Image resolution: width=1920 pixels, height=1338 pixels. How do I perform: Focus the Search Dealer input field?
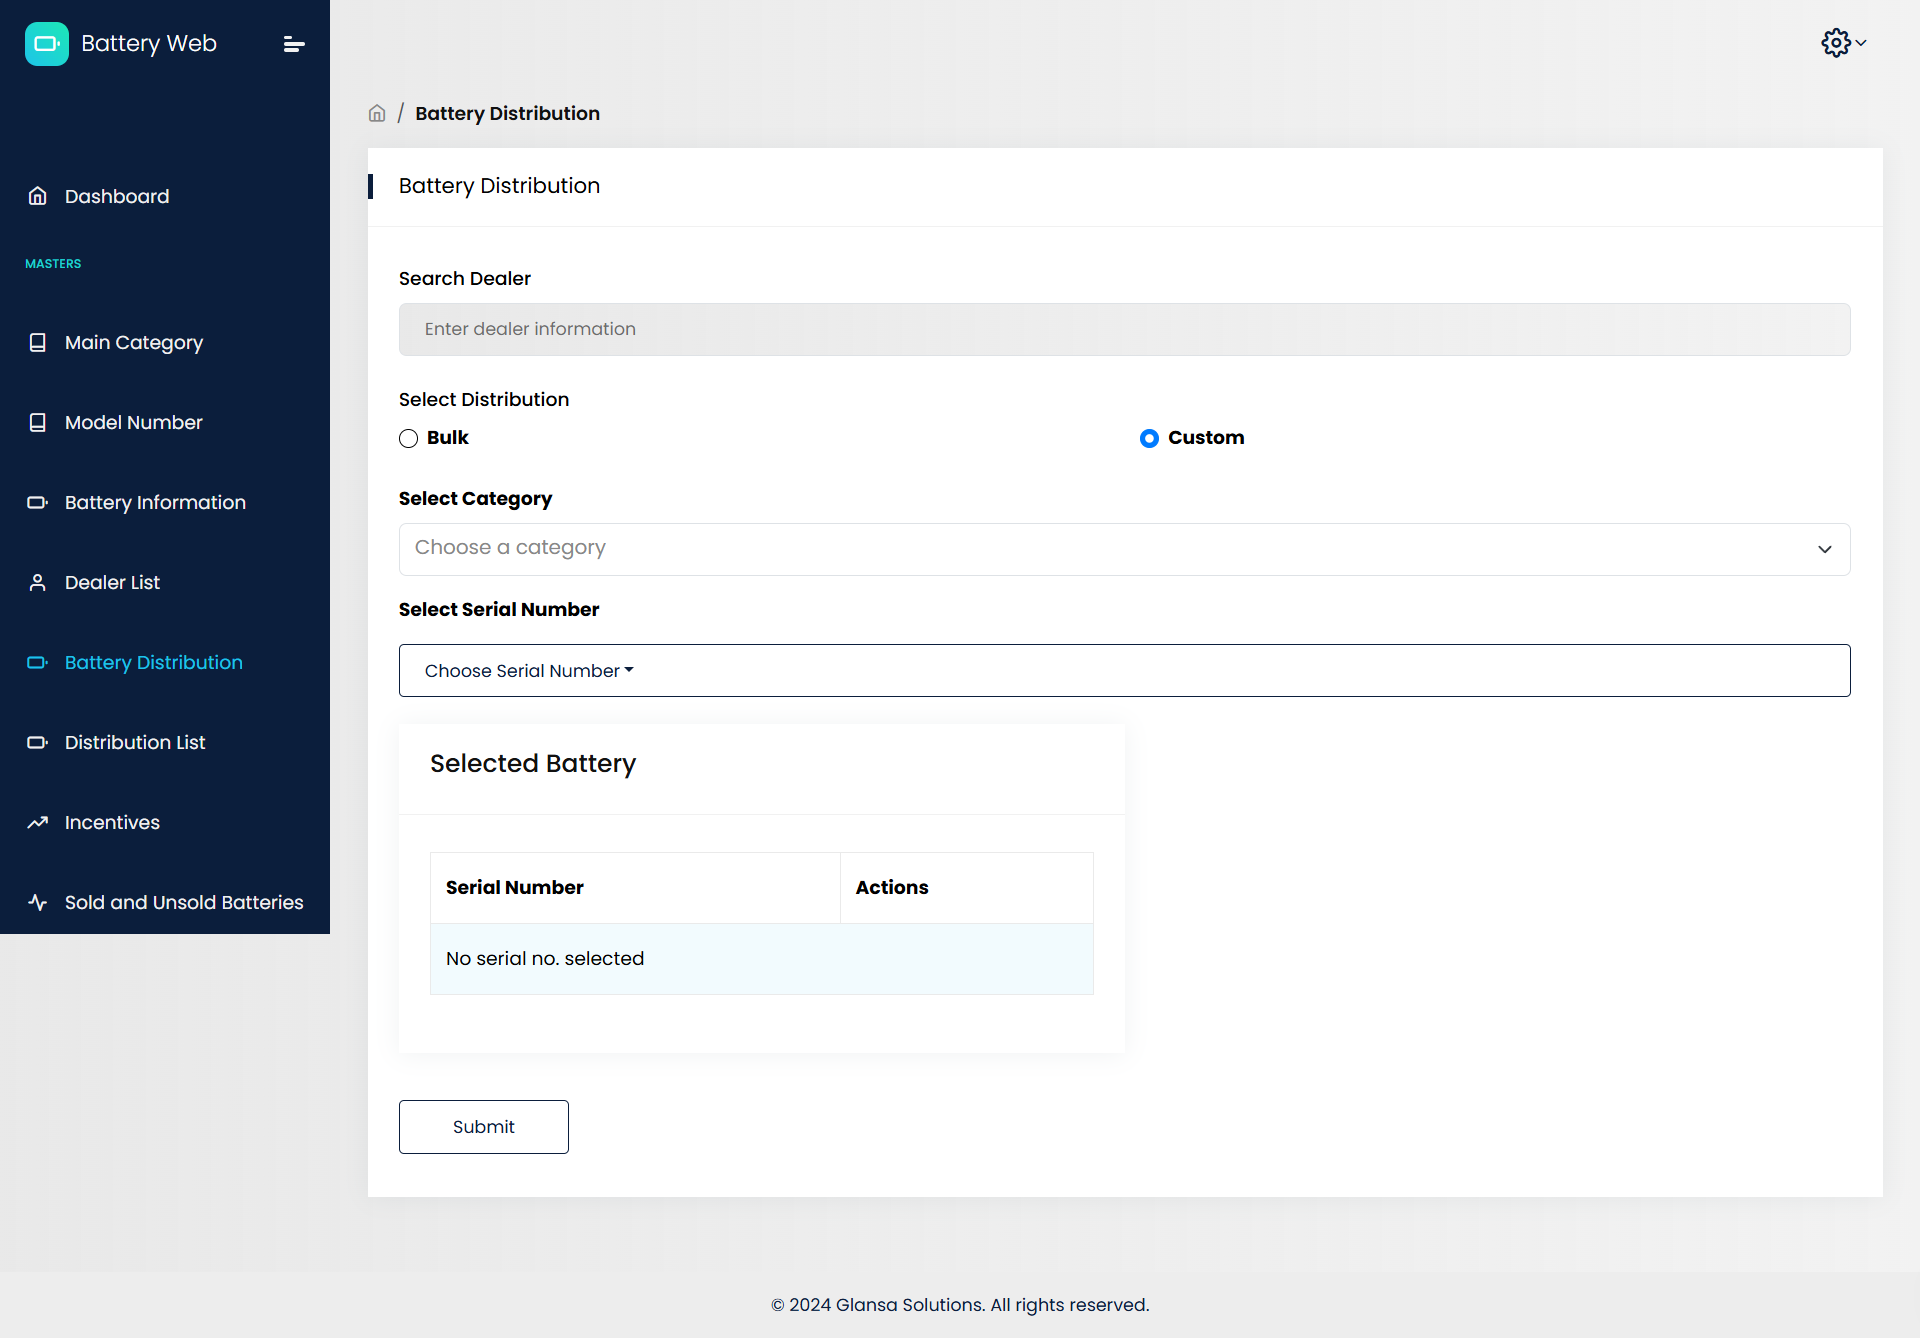point(1124,329)
